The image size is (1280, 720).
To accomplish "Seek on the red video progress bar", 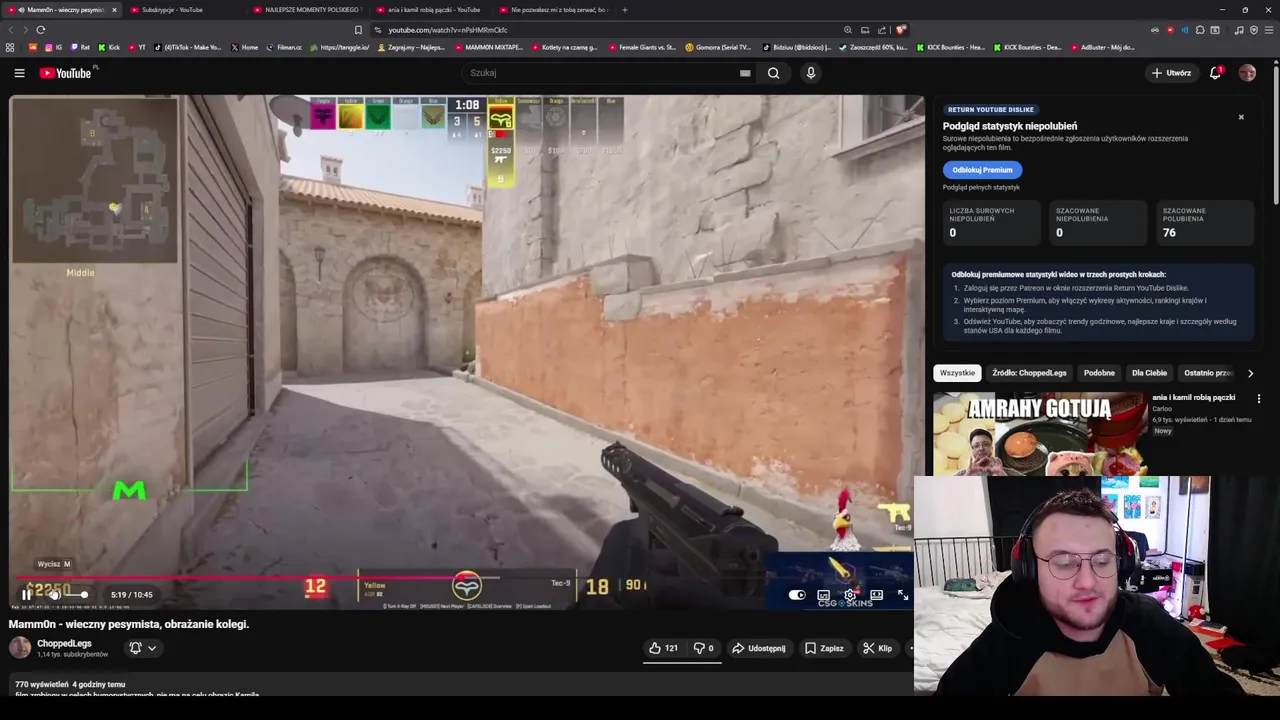I will (x=467, y=578).
